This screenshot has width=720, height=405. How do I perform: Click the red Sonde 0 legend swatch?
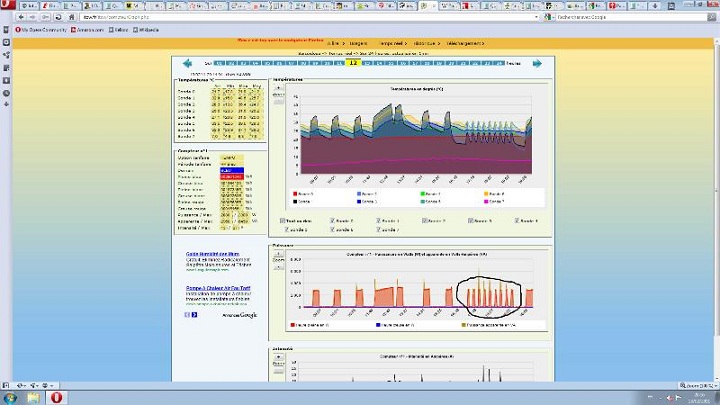coord(294,193)
